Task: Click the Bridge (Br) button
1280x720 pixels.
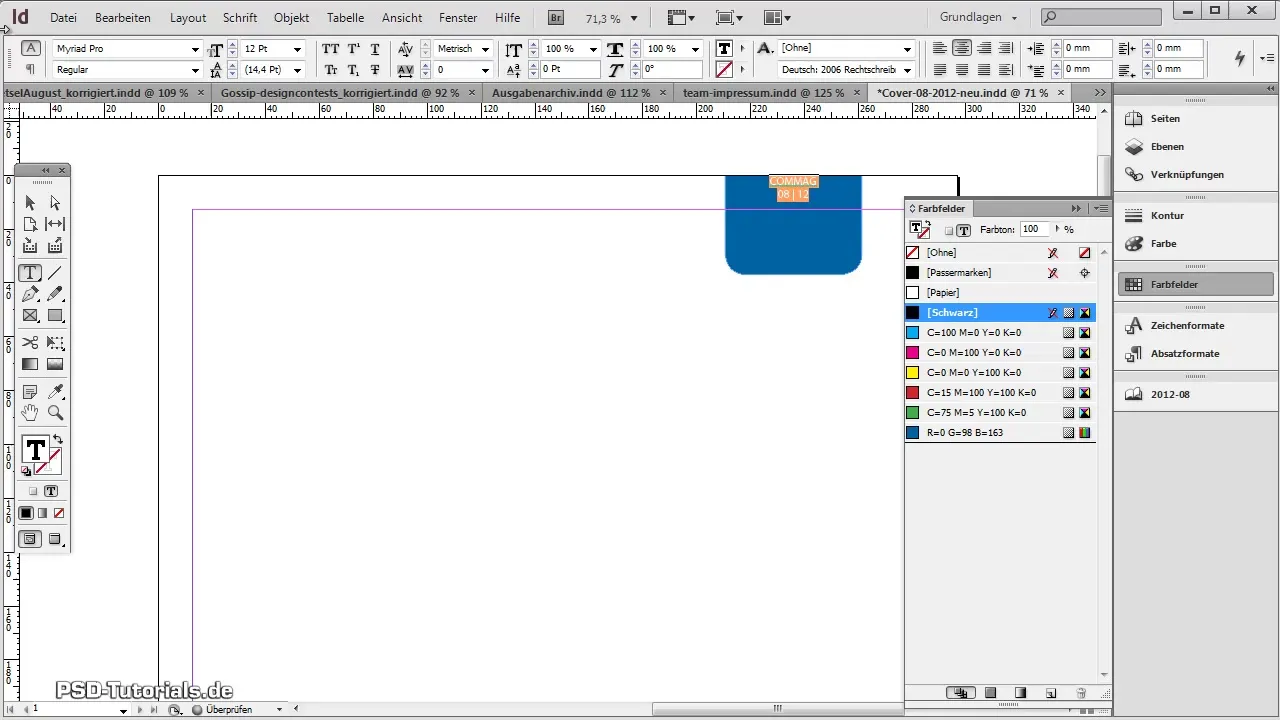Action: point(556,18)
